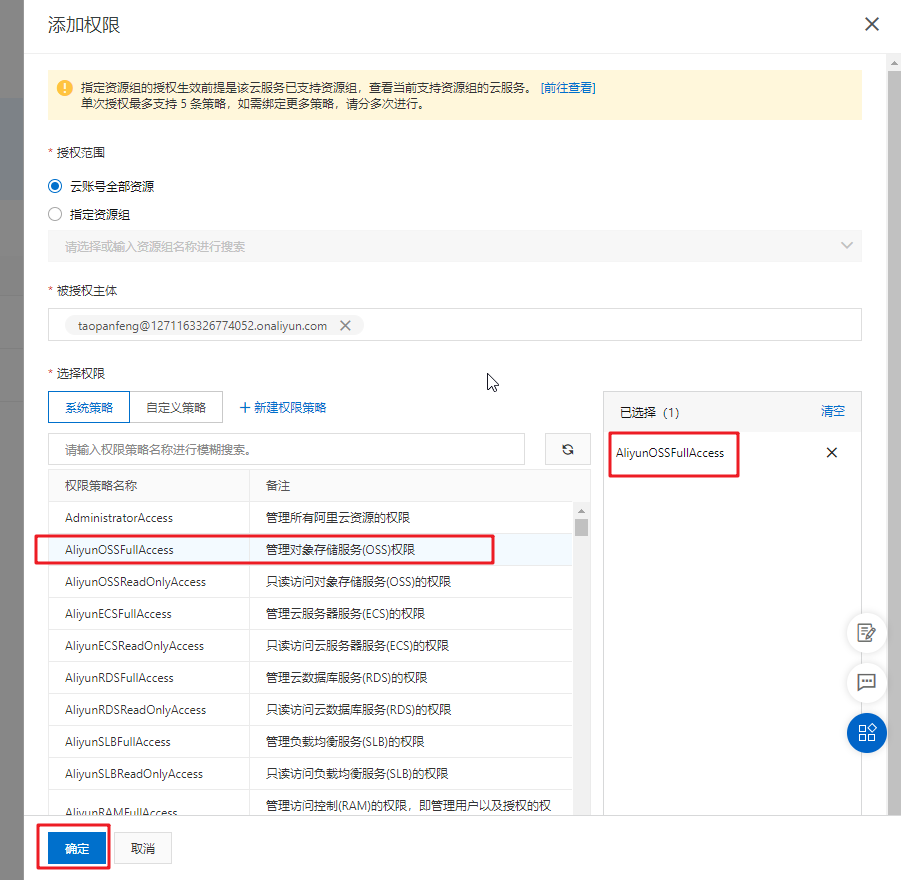Click 清空 to clear selections
The image size is (901, 880).
(833, 412)
